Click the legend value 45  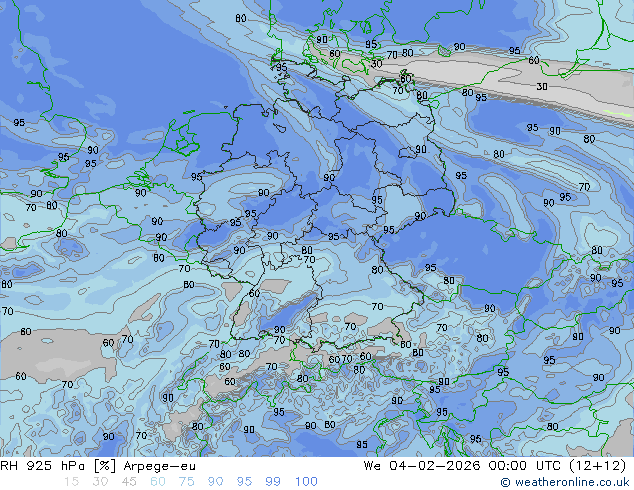(129, 482)
